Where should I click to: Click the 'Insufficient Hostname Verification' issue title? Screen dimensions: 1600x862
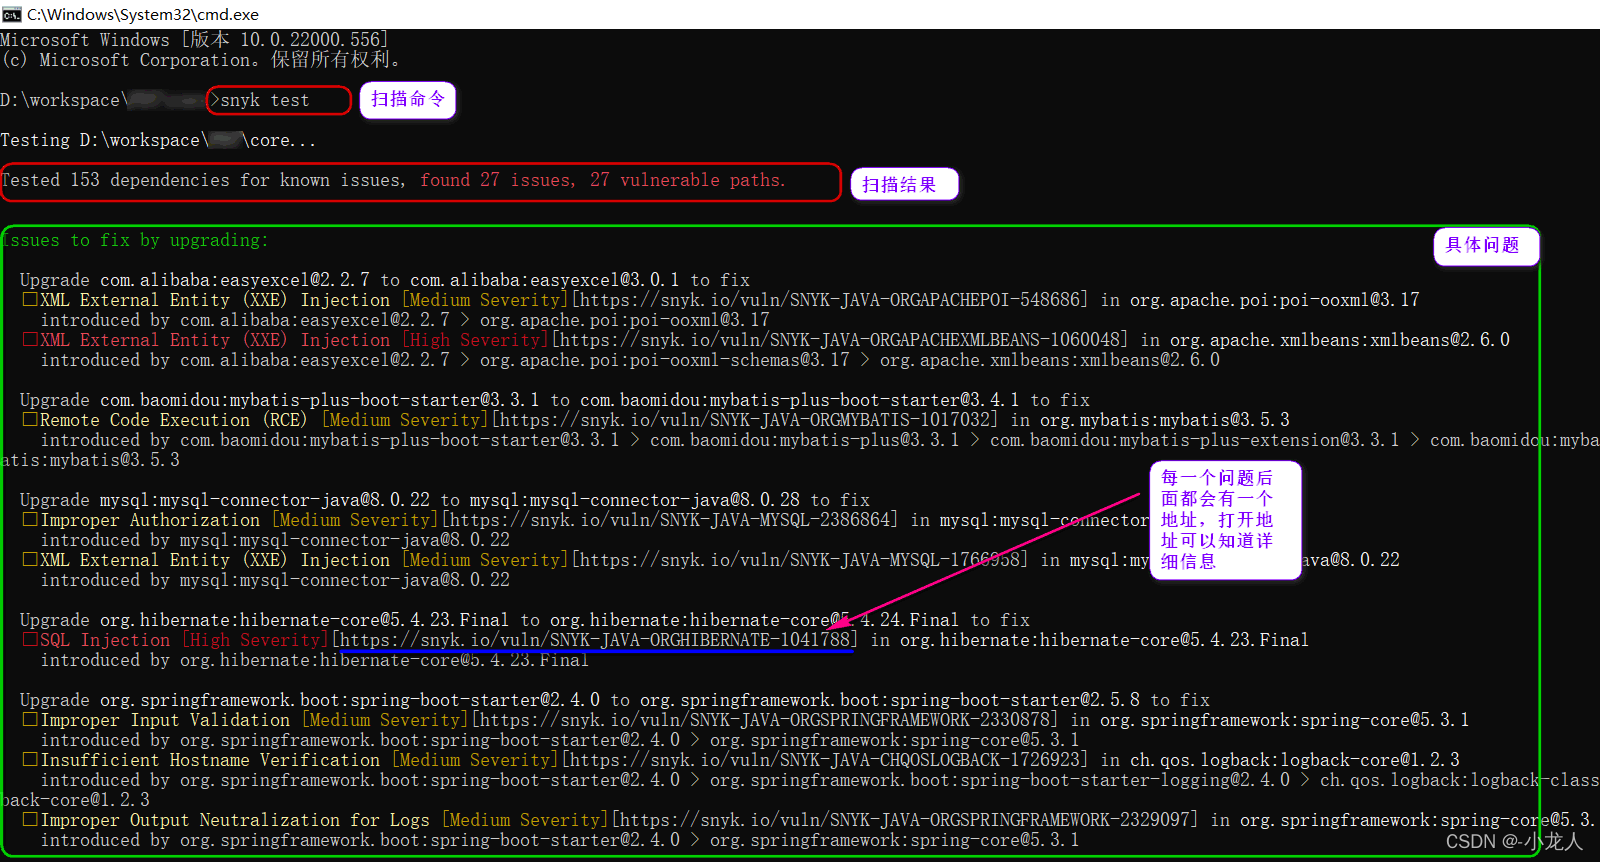[210, 760]
